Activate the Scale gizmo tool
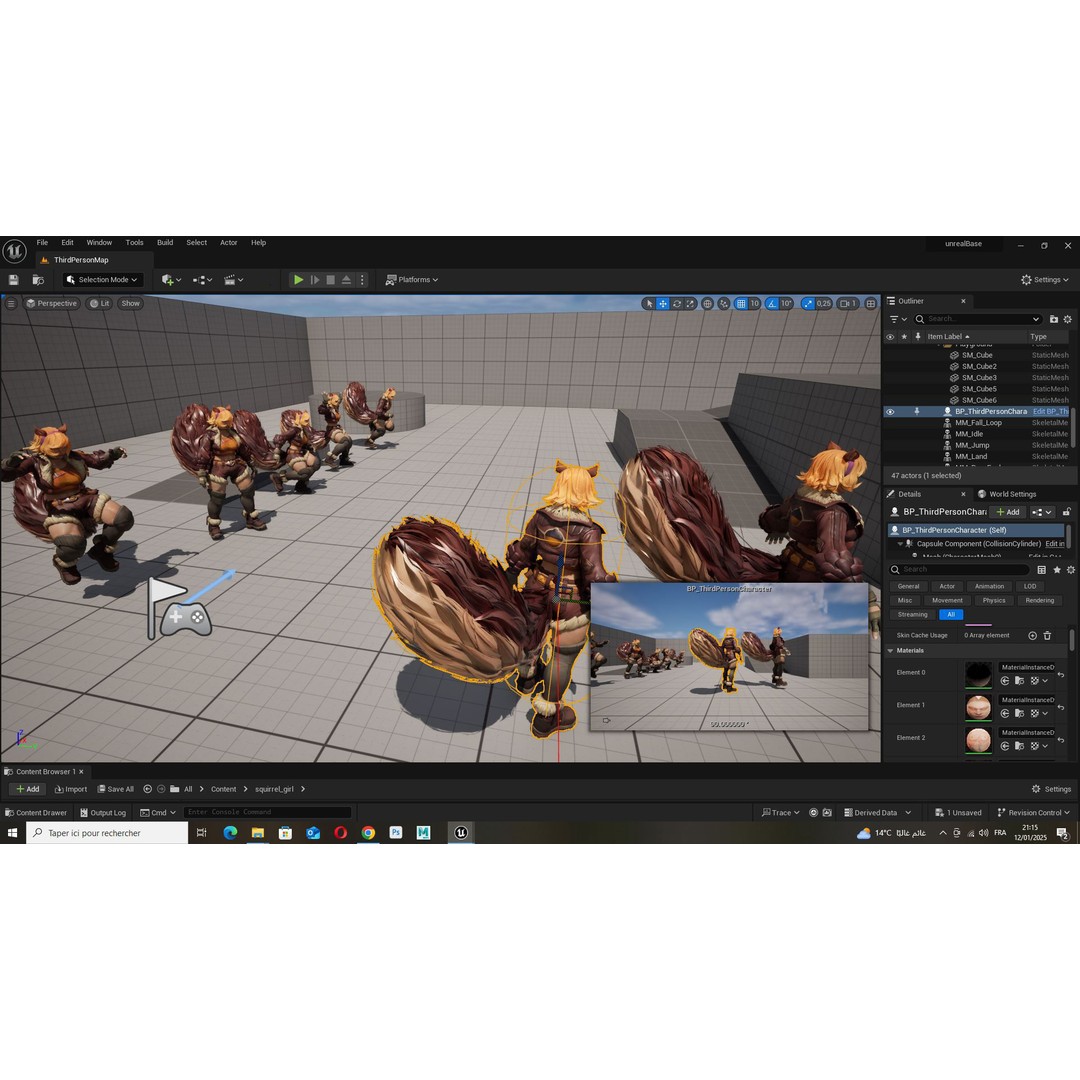Image resolution: width=1080 pixels, height=1080 pixels. coord(690,304)
